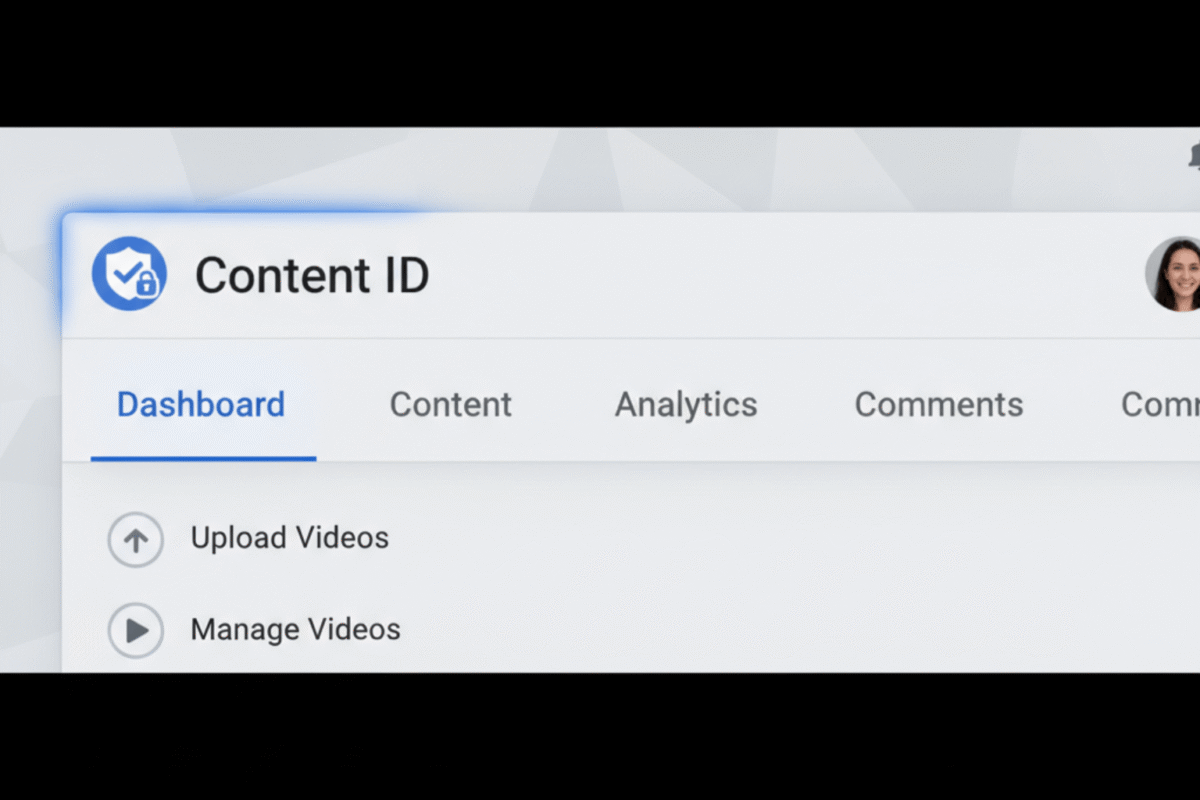Switch to the Comments tab

[938, 404]
